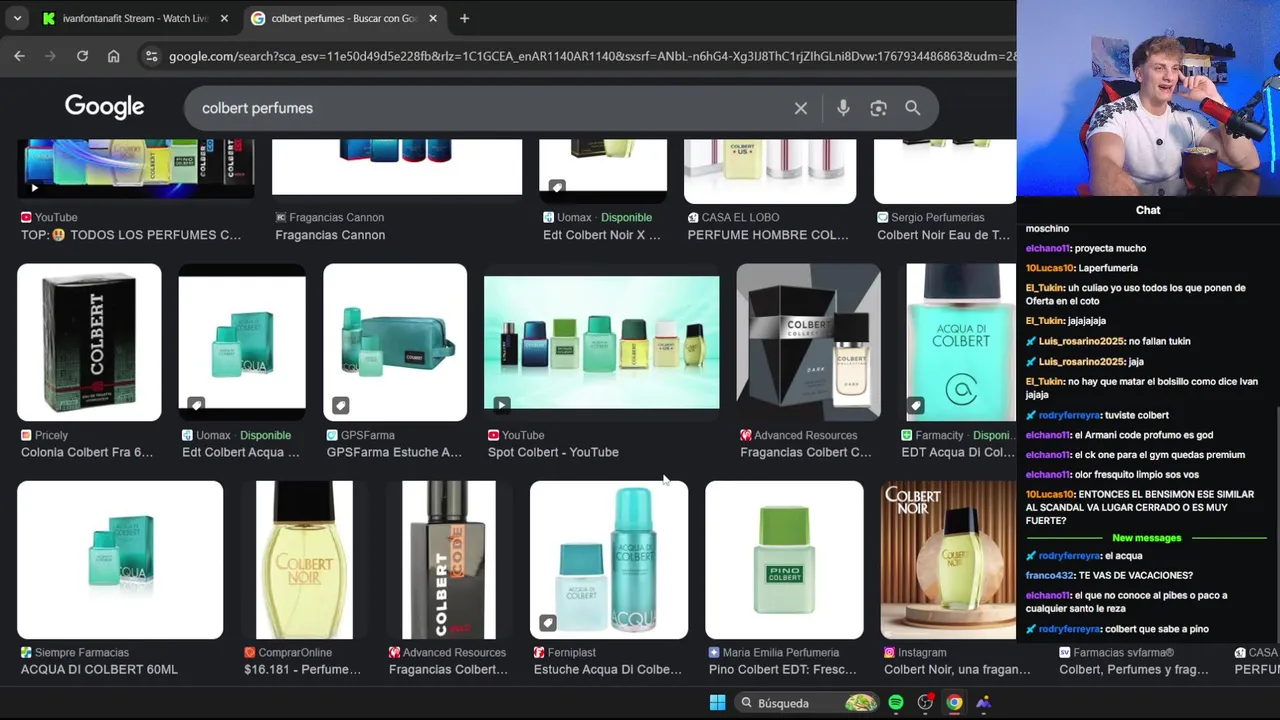This screenshot has height=720, width=1280.
Task: Open Fragancias Cannon result link
Action: pos(330,235)
